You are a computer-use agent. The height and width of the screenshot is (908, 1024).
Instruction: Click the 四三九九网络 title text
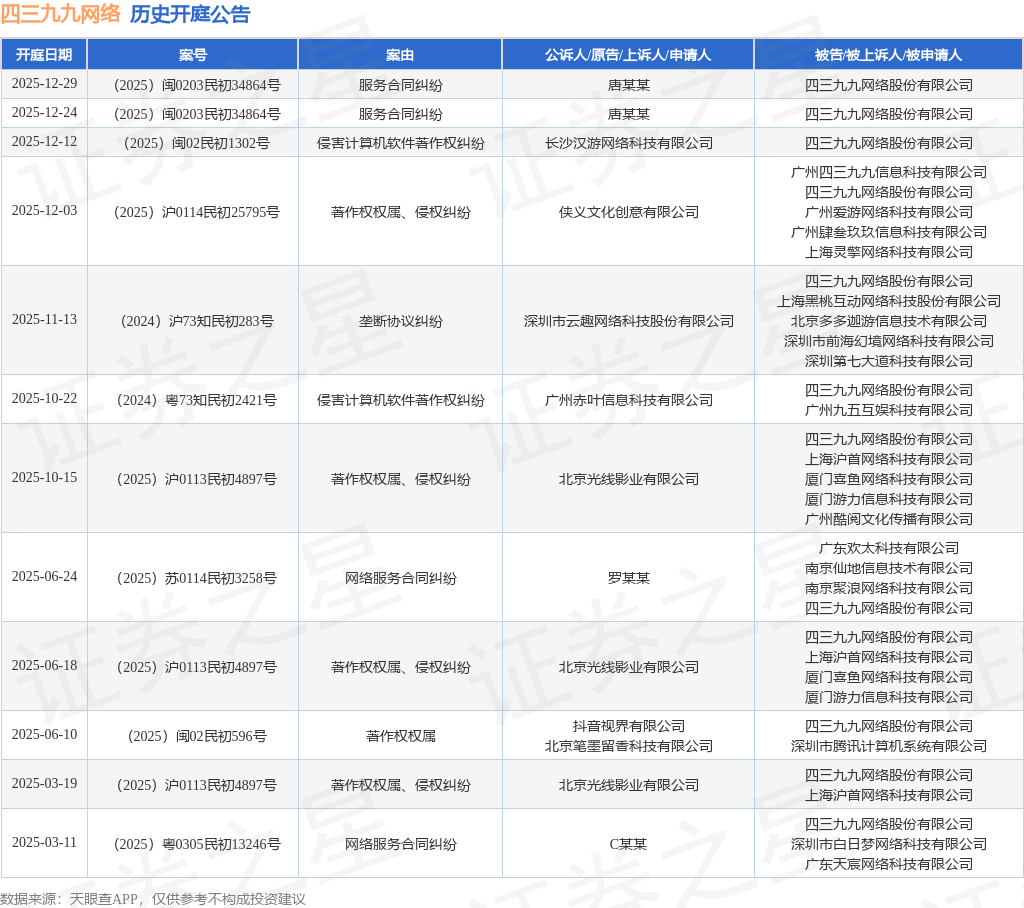61,14
